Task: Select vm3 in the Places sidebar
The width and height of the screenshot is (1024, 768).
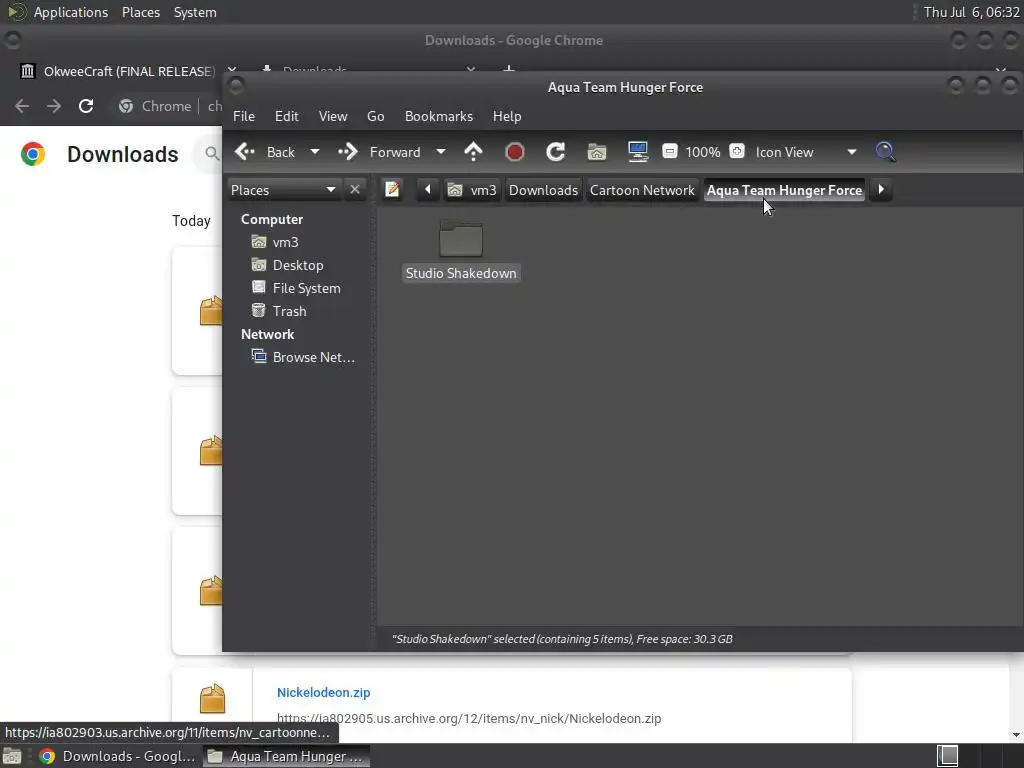Action: (x=285, y=242)
